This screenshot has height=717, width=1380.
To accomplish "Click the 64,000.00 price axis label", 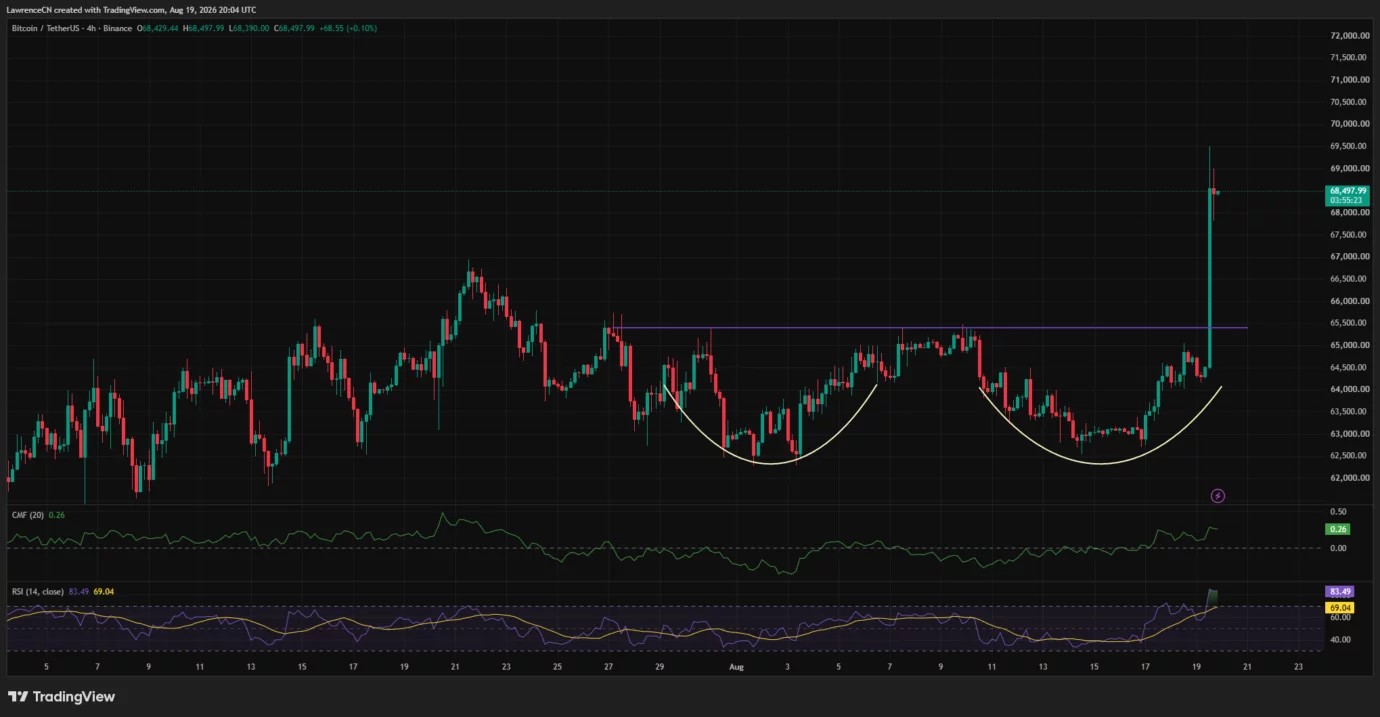I will click(x=1348, y=390).
